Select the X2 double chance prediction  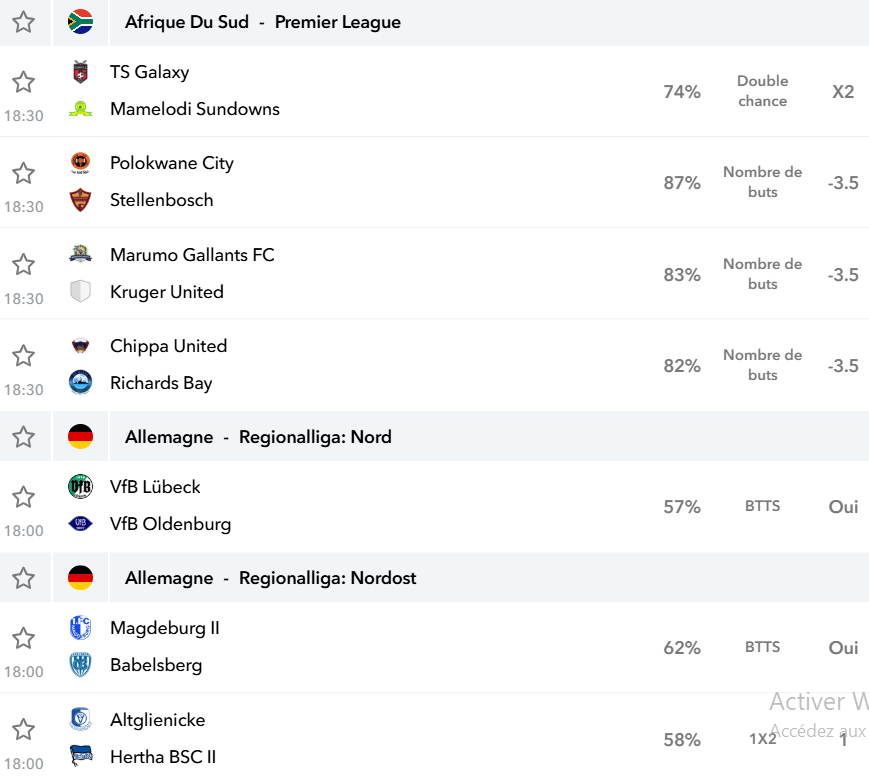pyautogui.click(x=843, y=91)
